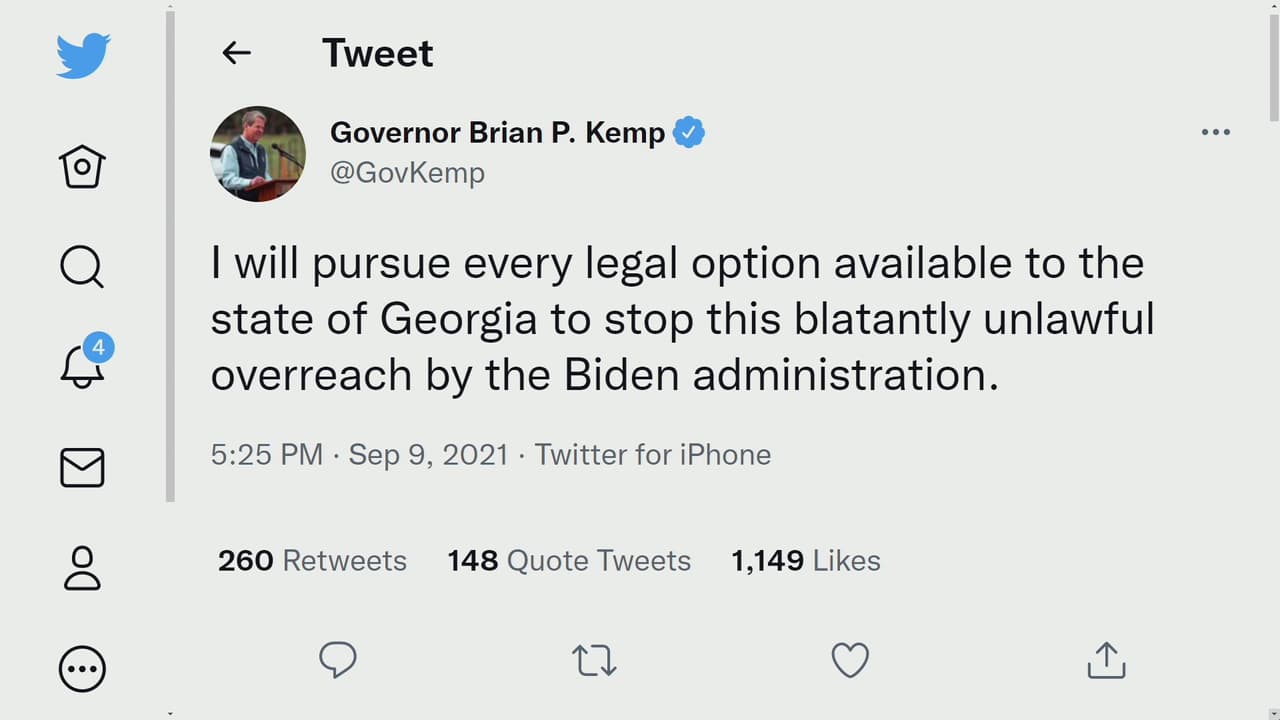Click the Twitter bird logo

pos(83,56)
